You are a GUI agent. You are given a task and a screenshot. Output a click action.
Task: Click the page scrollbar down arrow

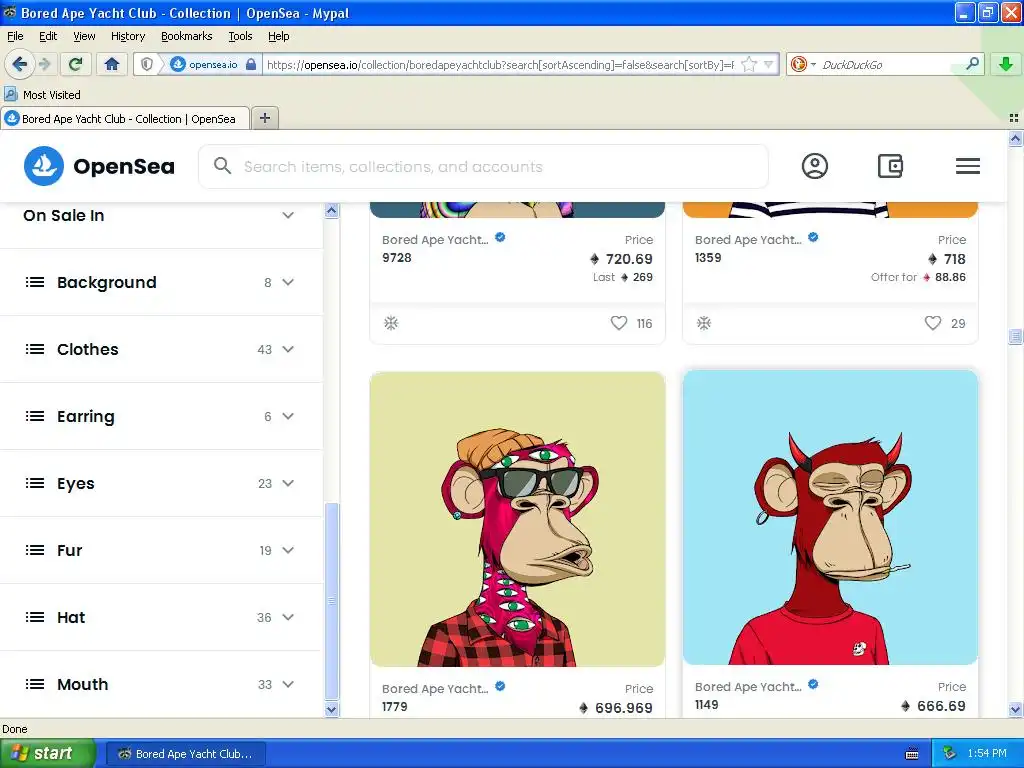point(1016,709)
